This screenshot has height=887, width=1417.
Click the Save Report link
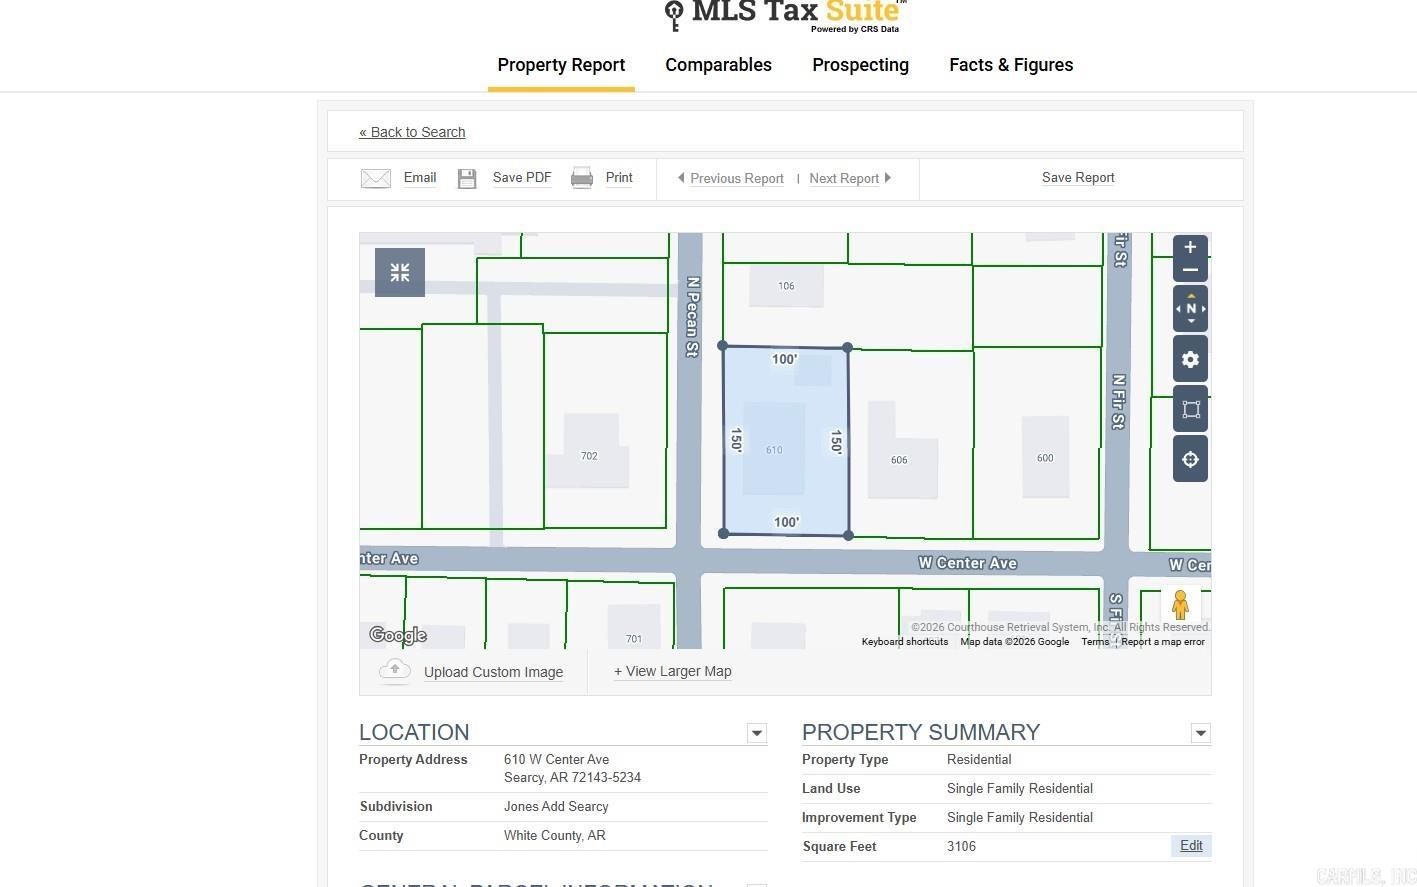pos(1078,178)
